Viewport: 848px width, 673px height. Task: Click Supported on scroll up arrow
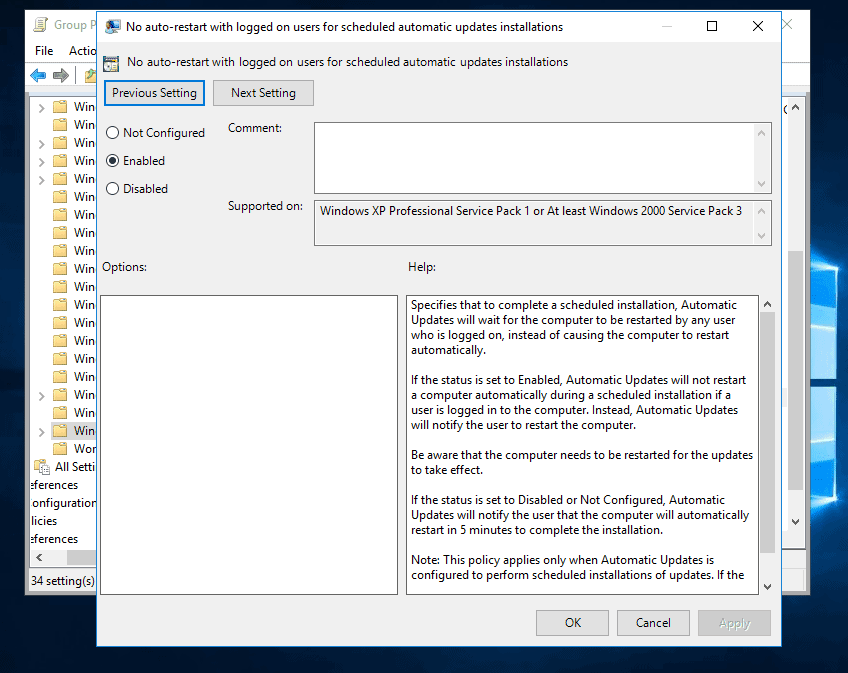pos(761,211)
